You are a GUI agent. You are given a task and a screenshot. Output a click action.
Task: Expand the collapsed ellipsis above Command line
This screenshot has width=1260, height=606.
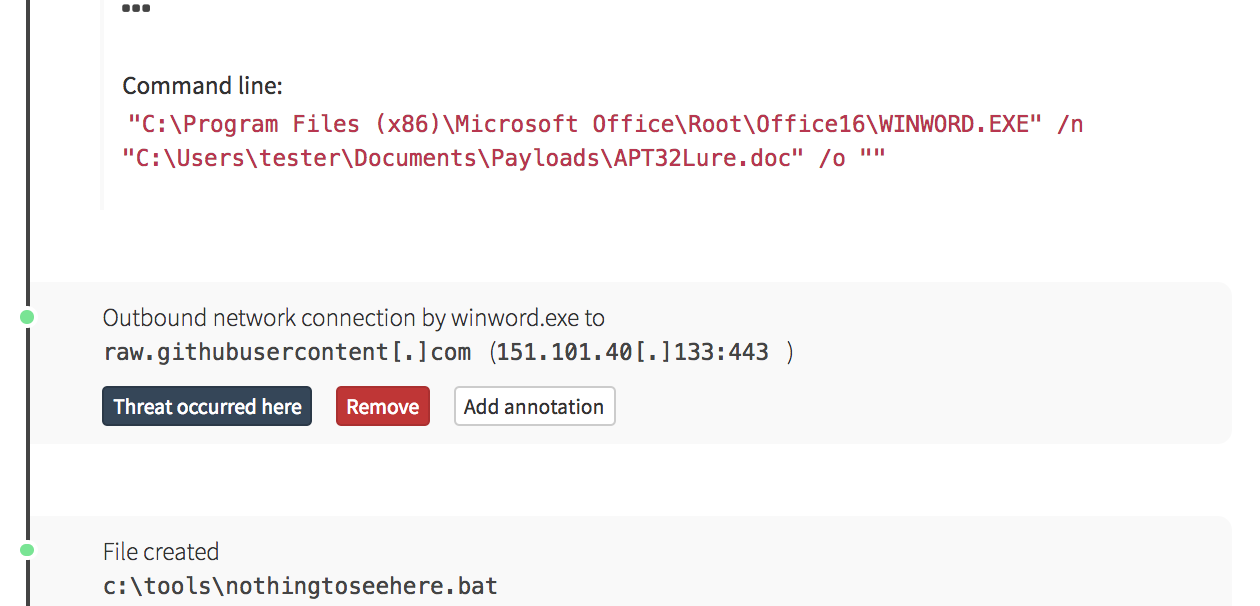click(136, 9)
